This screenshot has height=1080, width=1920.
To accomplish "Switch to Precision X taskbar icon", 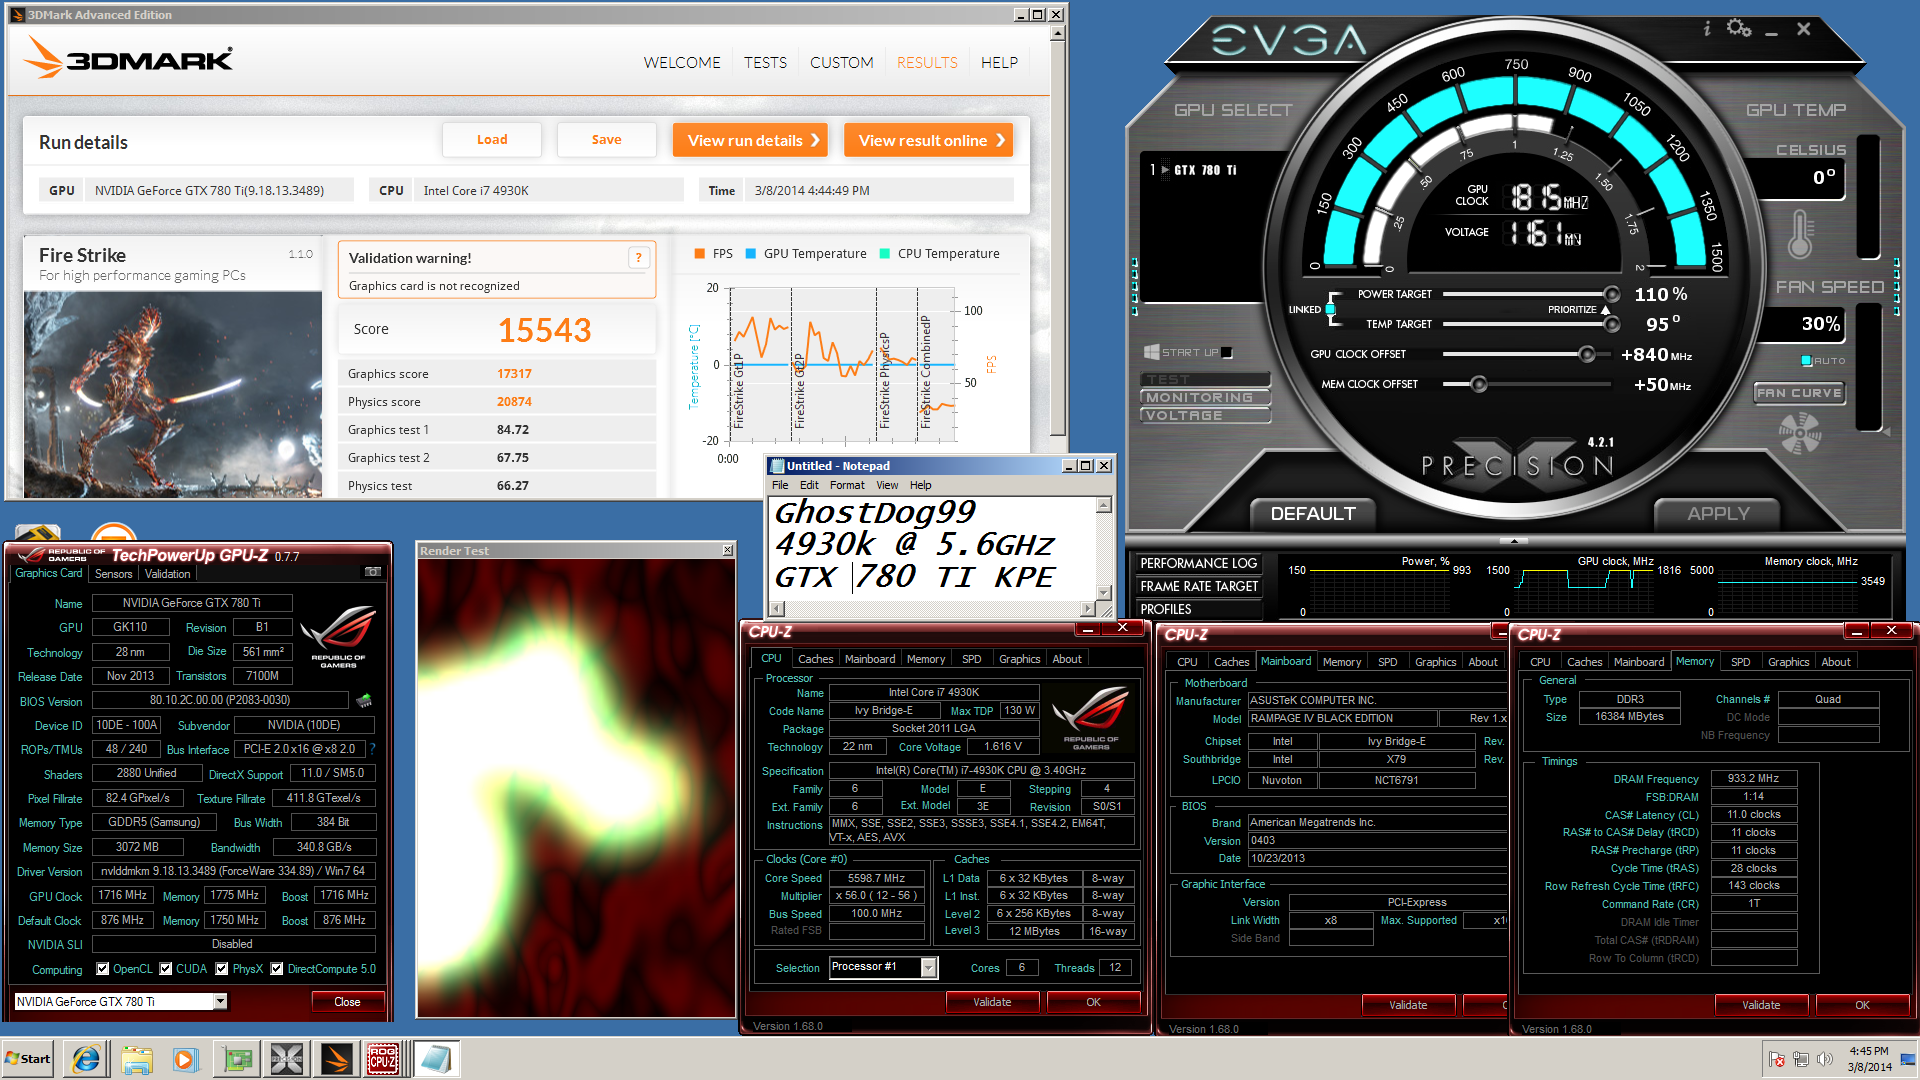I will [x=287, y=1059].
